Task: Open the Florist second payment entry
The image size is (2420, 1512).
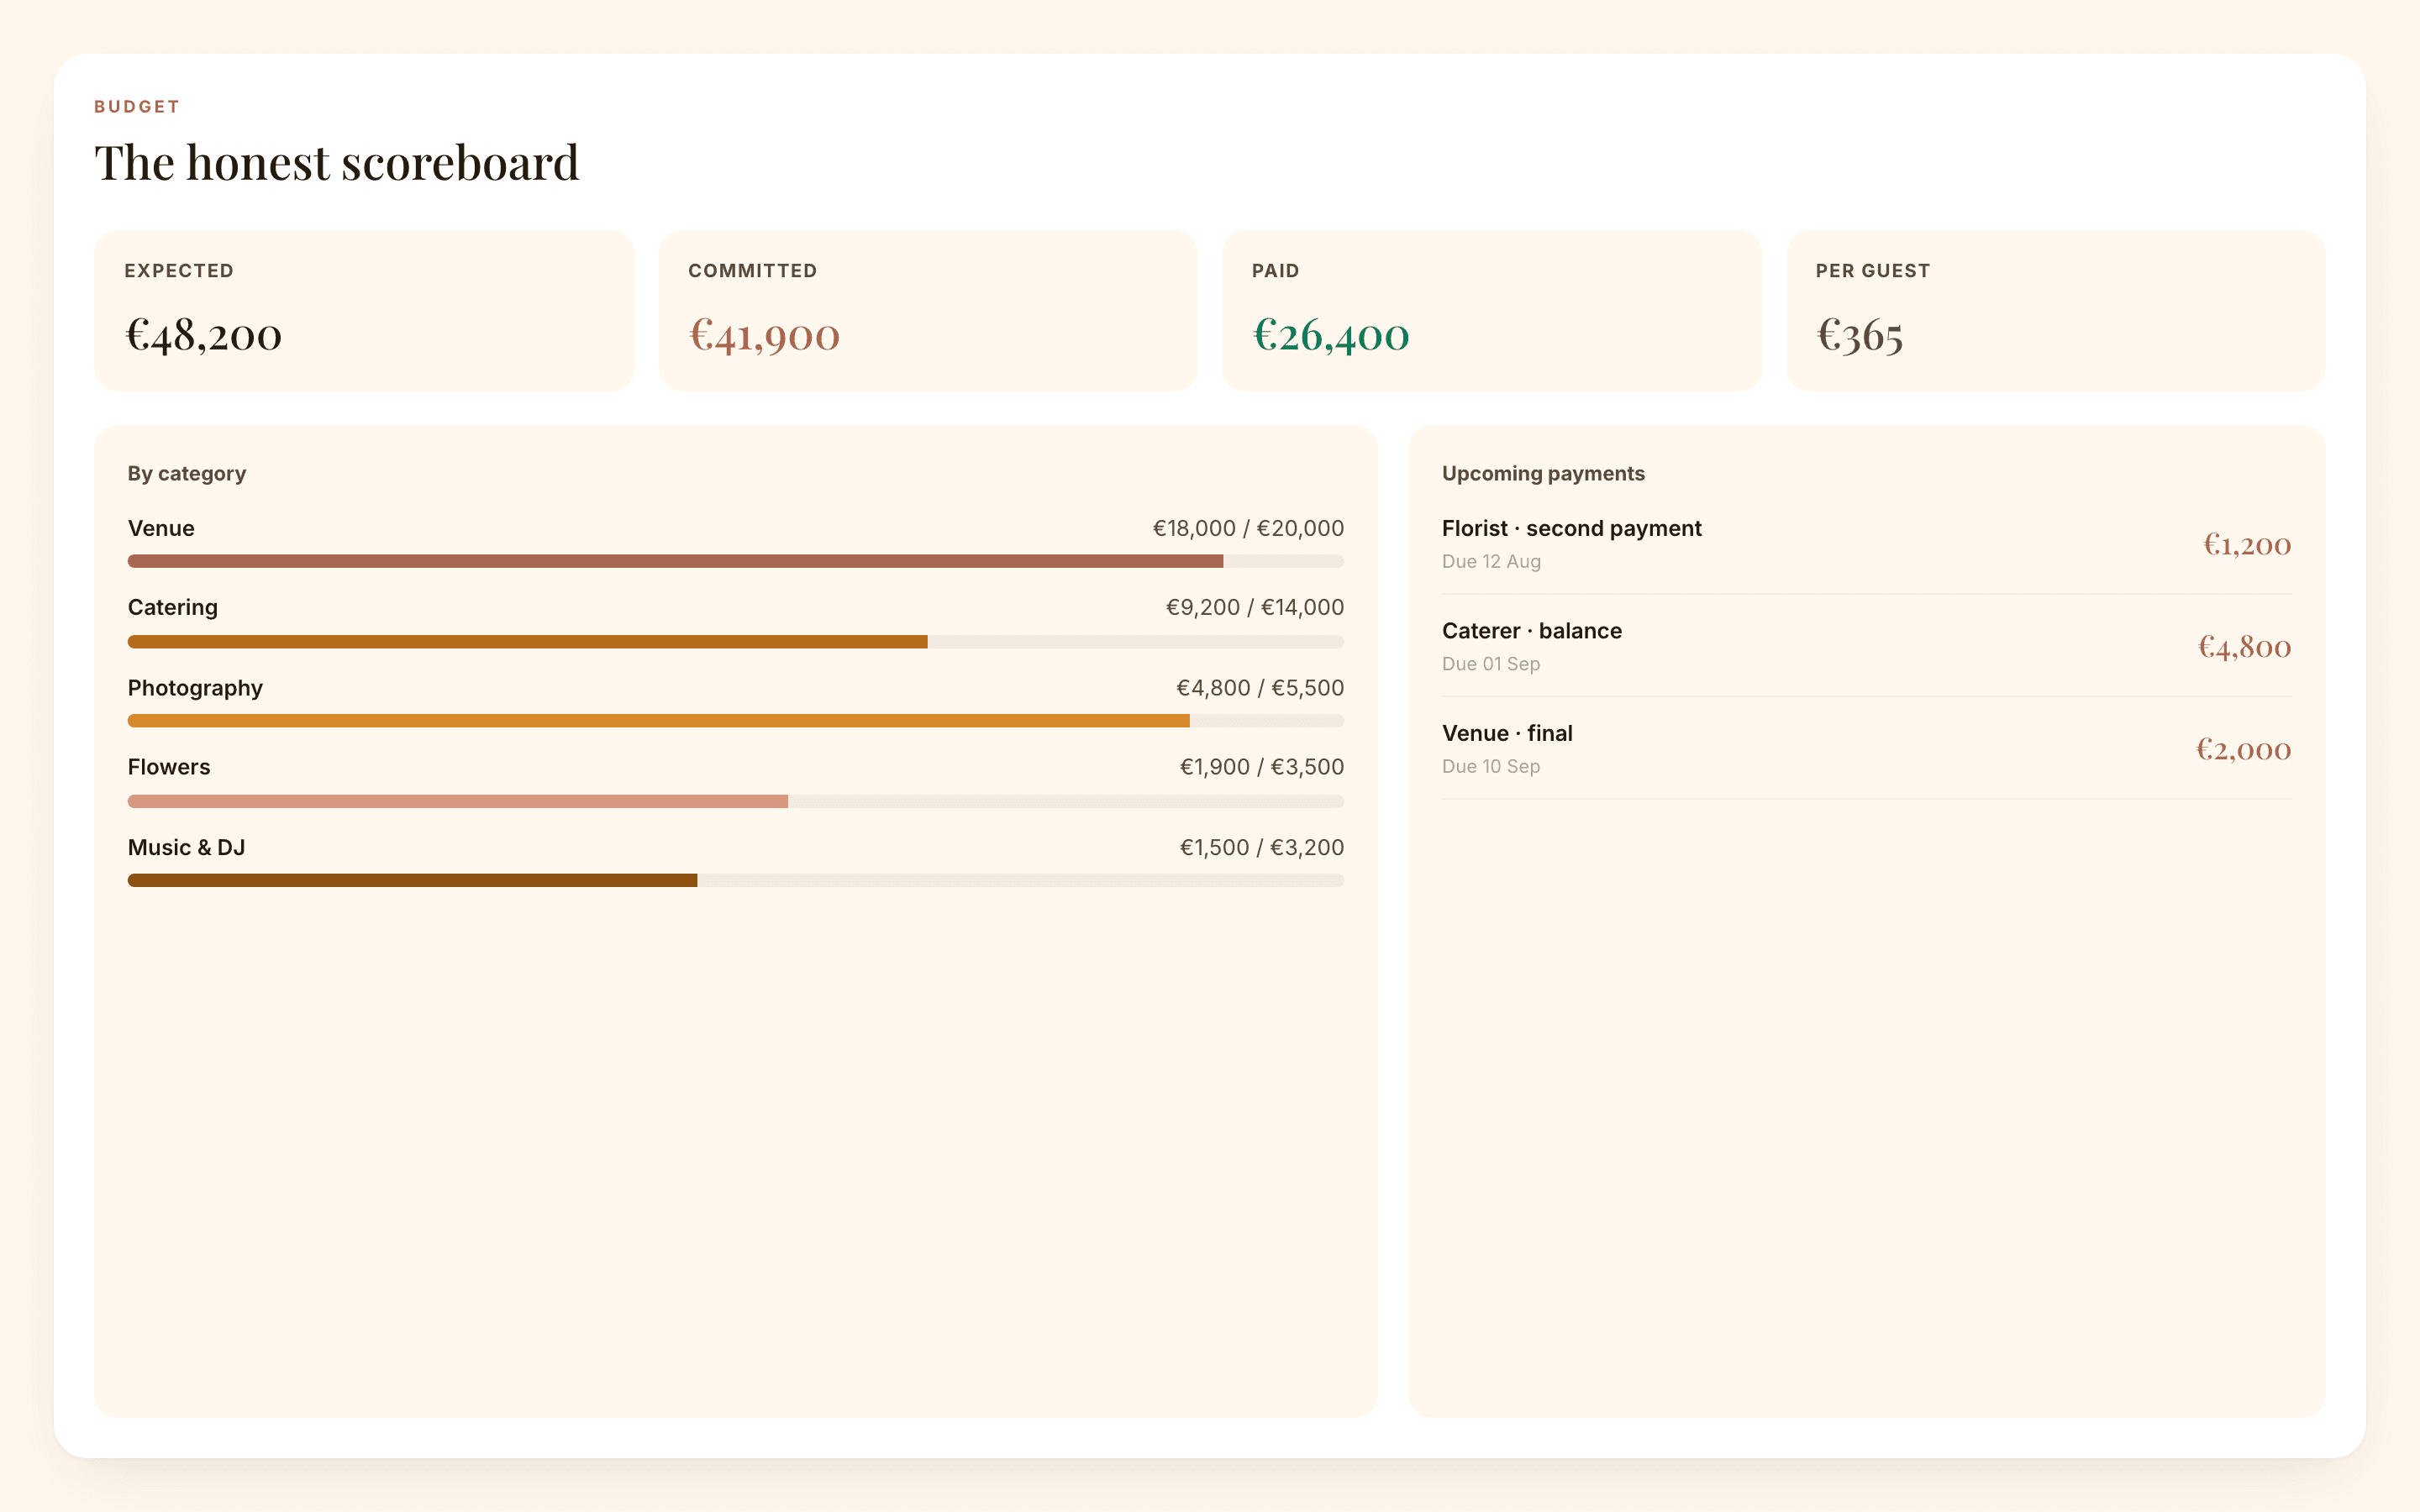Action: click(1866, 544)
